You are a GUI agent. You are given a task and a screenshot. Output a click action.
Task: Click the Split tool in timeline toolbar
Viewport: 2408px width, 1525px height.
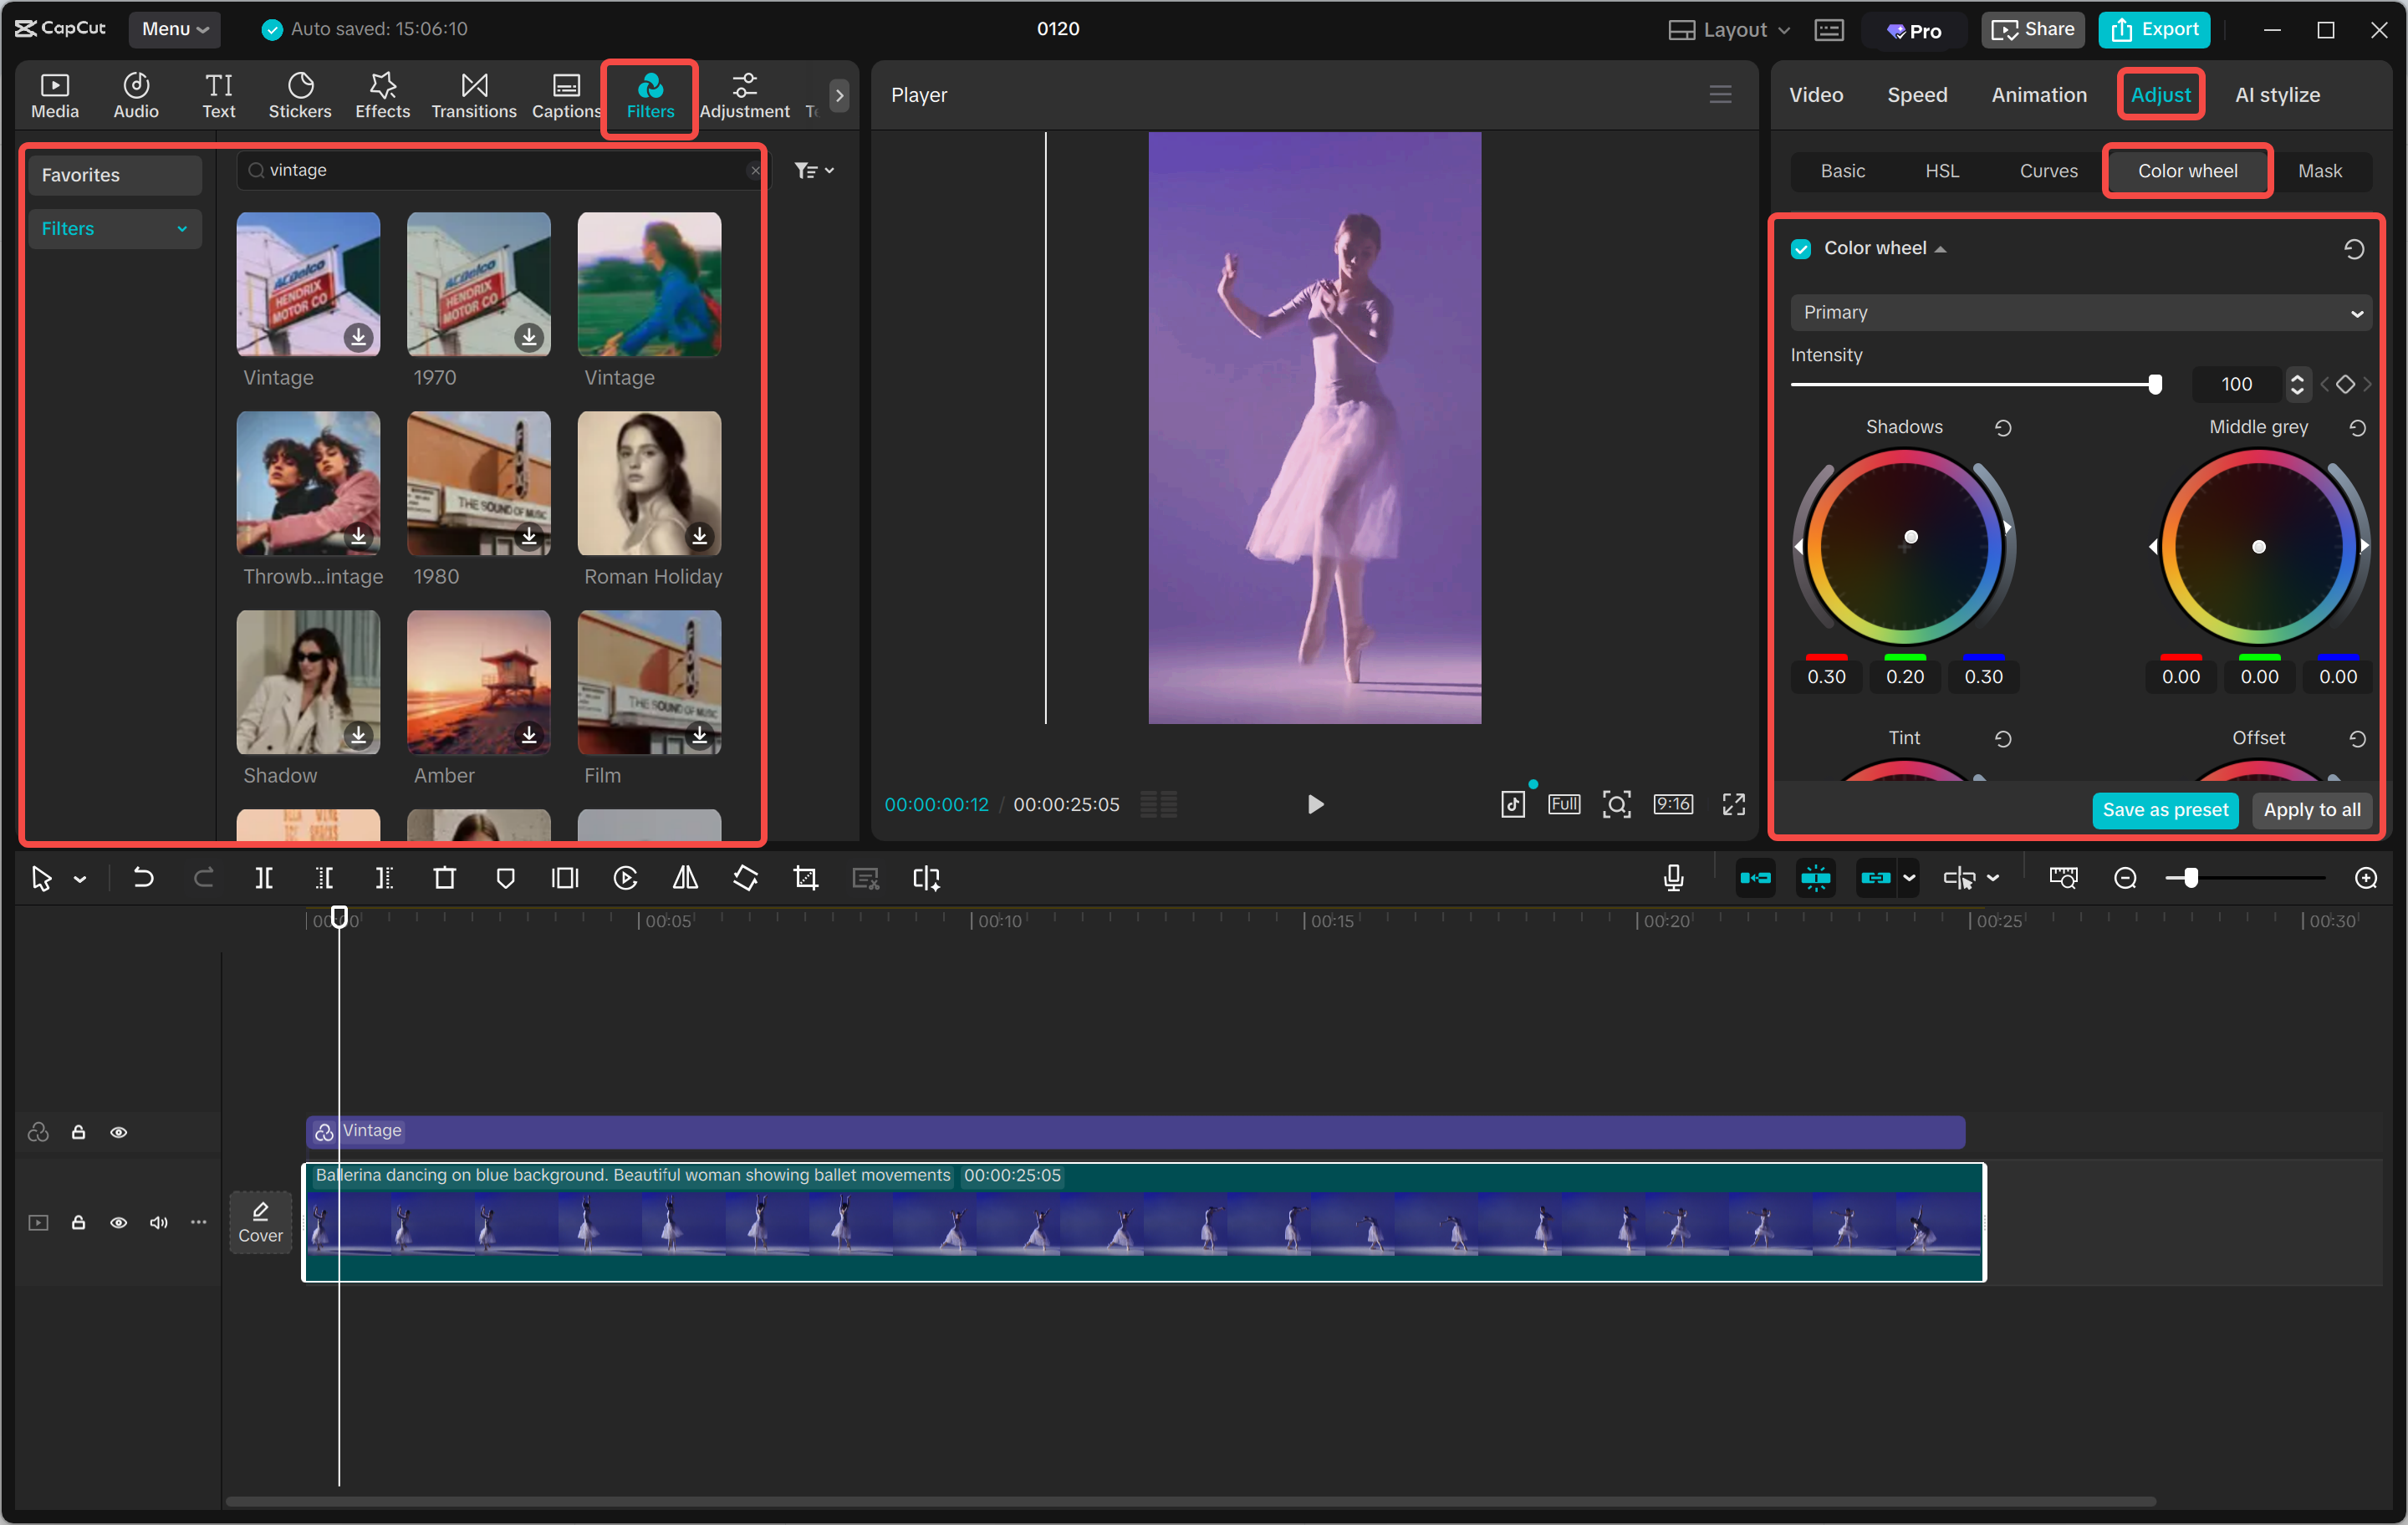tap(264, 878)
